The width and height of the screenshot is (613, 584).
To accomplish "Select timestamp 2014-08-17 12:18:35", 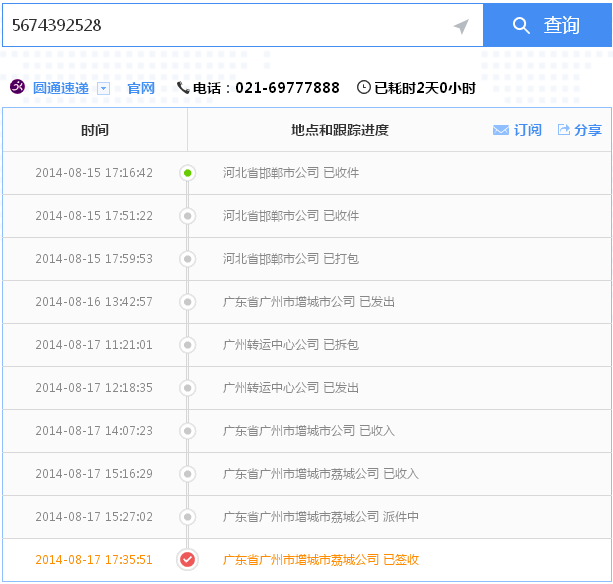I will (94, 388).
